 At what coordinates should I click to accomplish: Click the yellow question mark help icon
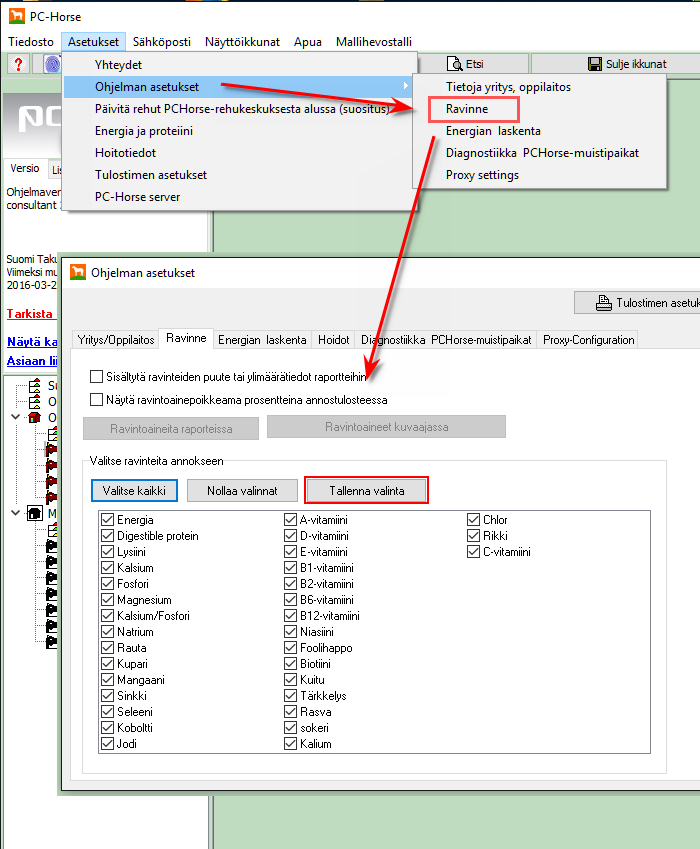[x=18, y=64]
